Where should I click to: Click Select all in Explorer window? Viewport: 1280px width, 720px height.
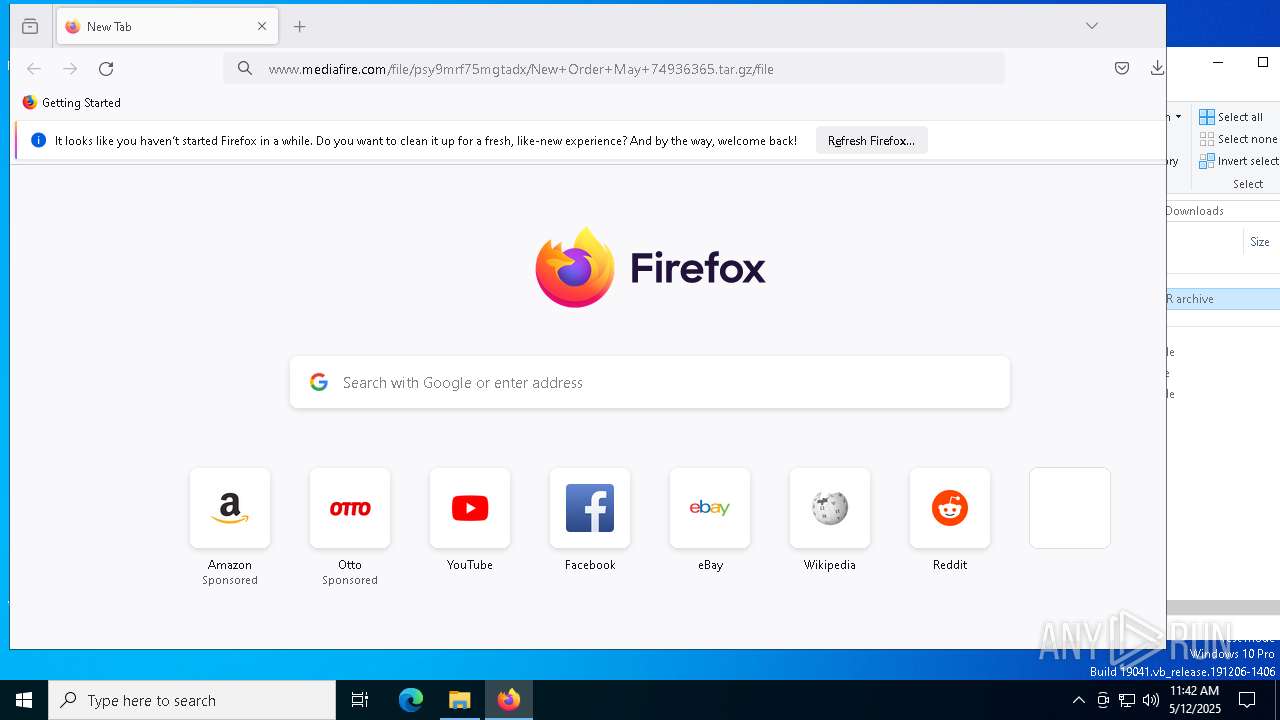1231,117
